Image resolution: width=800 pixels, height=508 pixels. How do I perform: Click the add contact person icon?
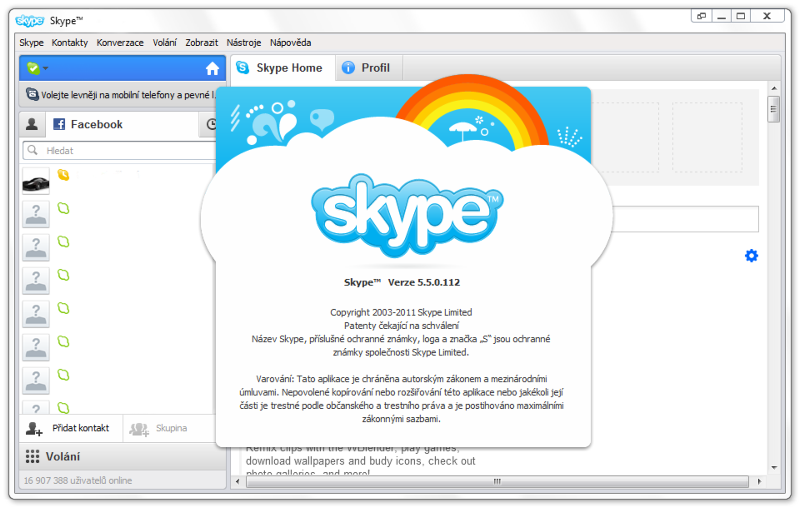tap(34, 428)
